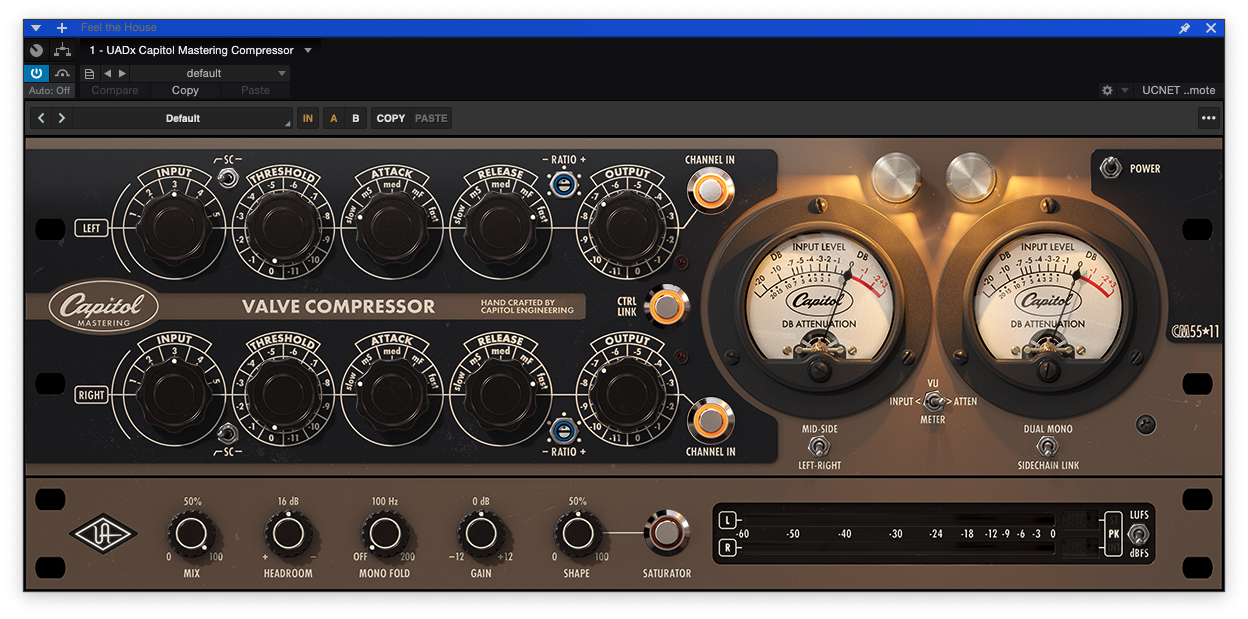This screenshot has height=619, width=1248.
Task: Flip the MID-SIDE / LEFT-RIGHT switch
Action: click(821, 447)
